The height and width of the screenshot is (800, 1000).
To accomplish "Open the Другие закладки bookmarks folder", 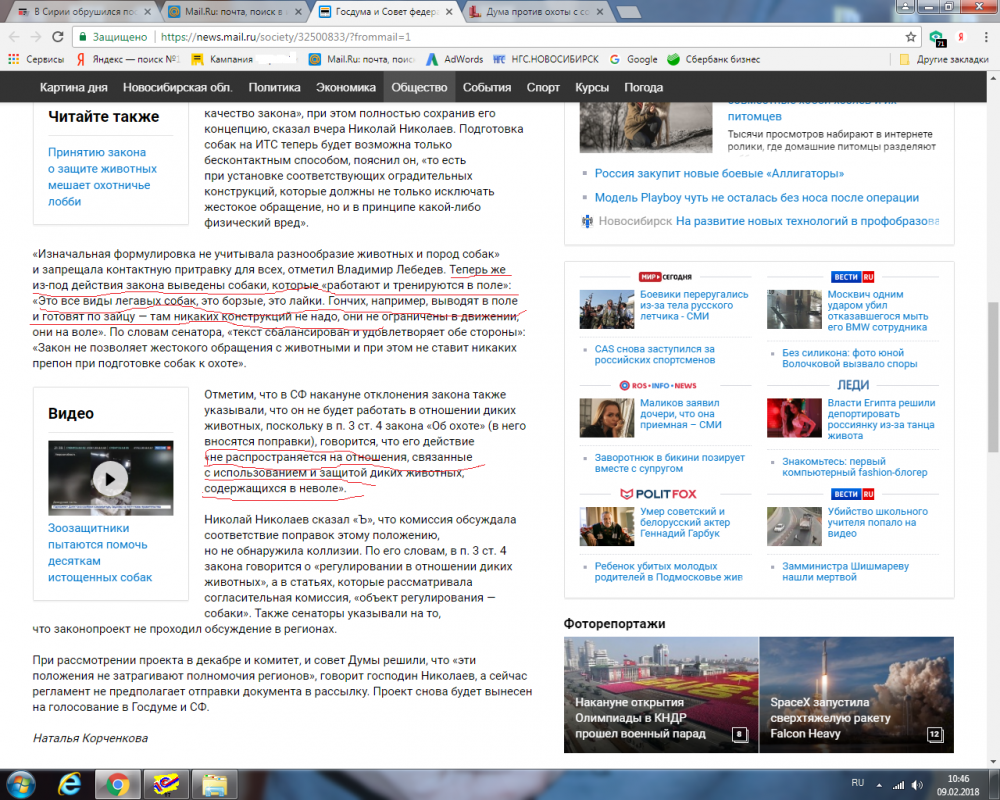I will (943, 60).
